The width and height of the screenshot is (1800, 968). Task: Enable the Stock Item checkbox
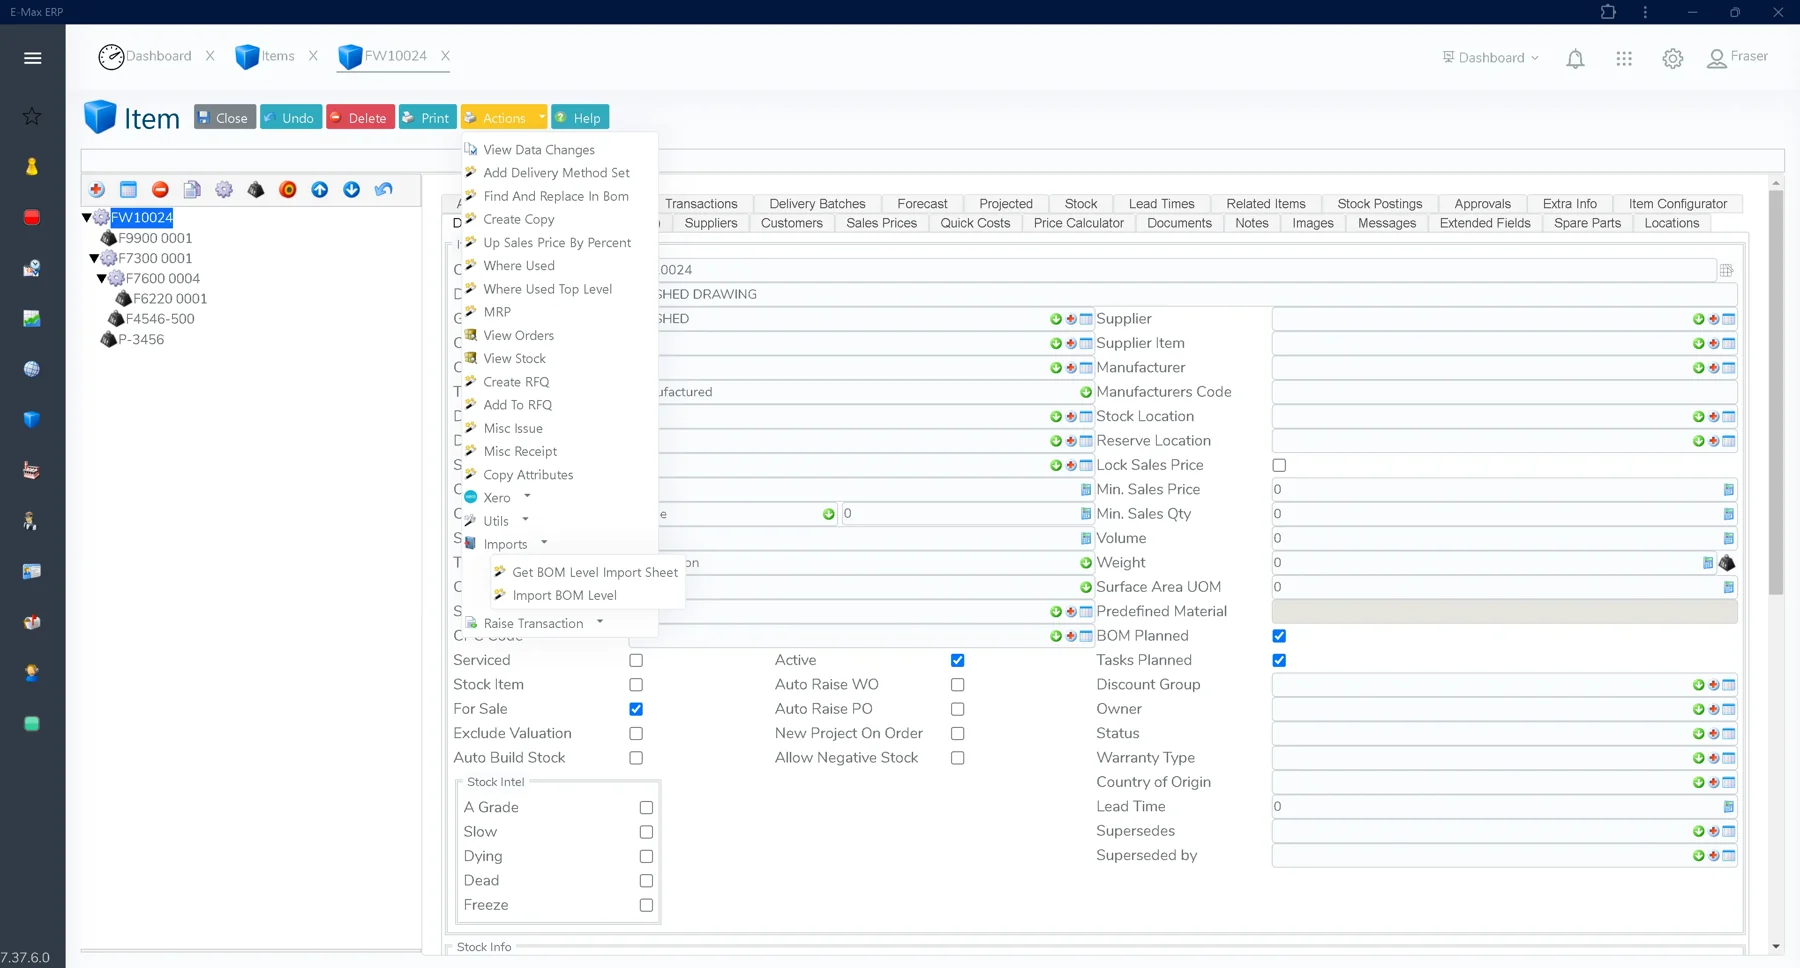636,685
